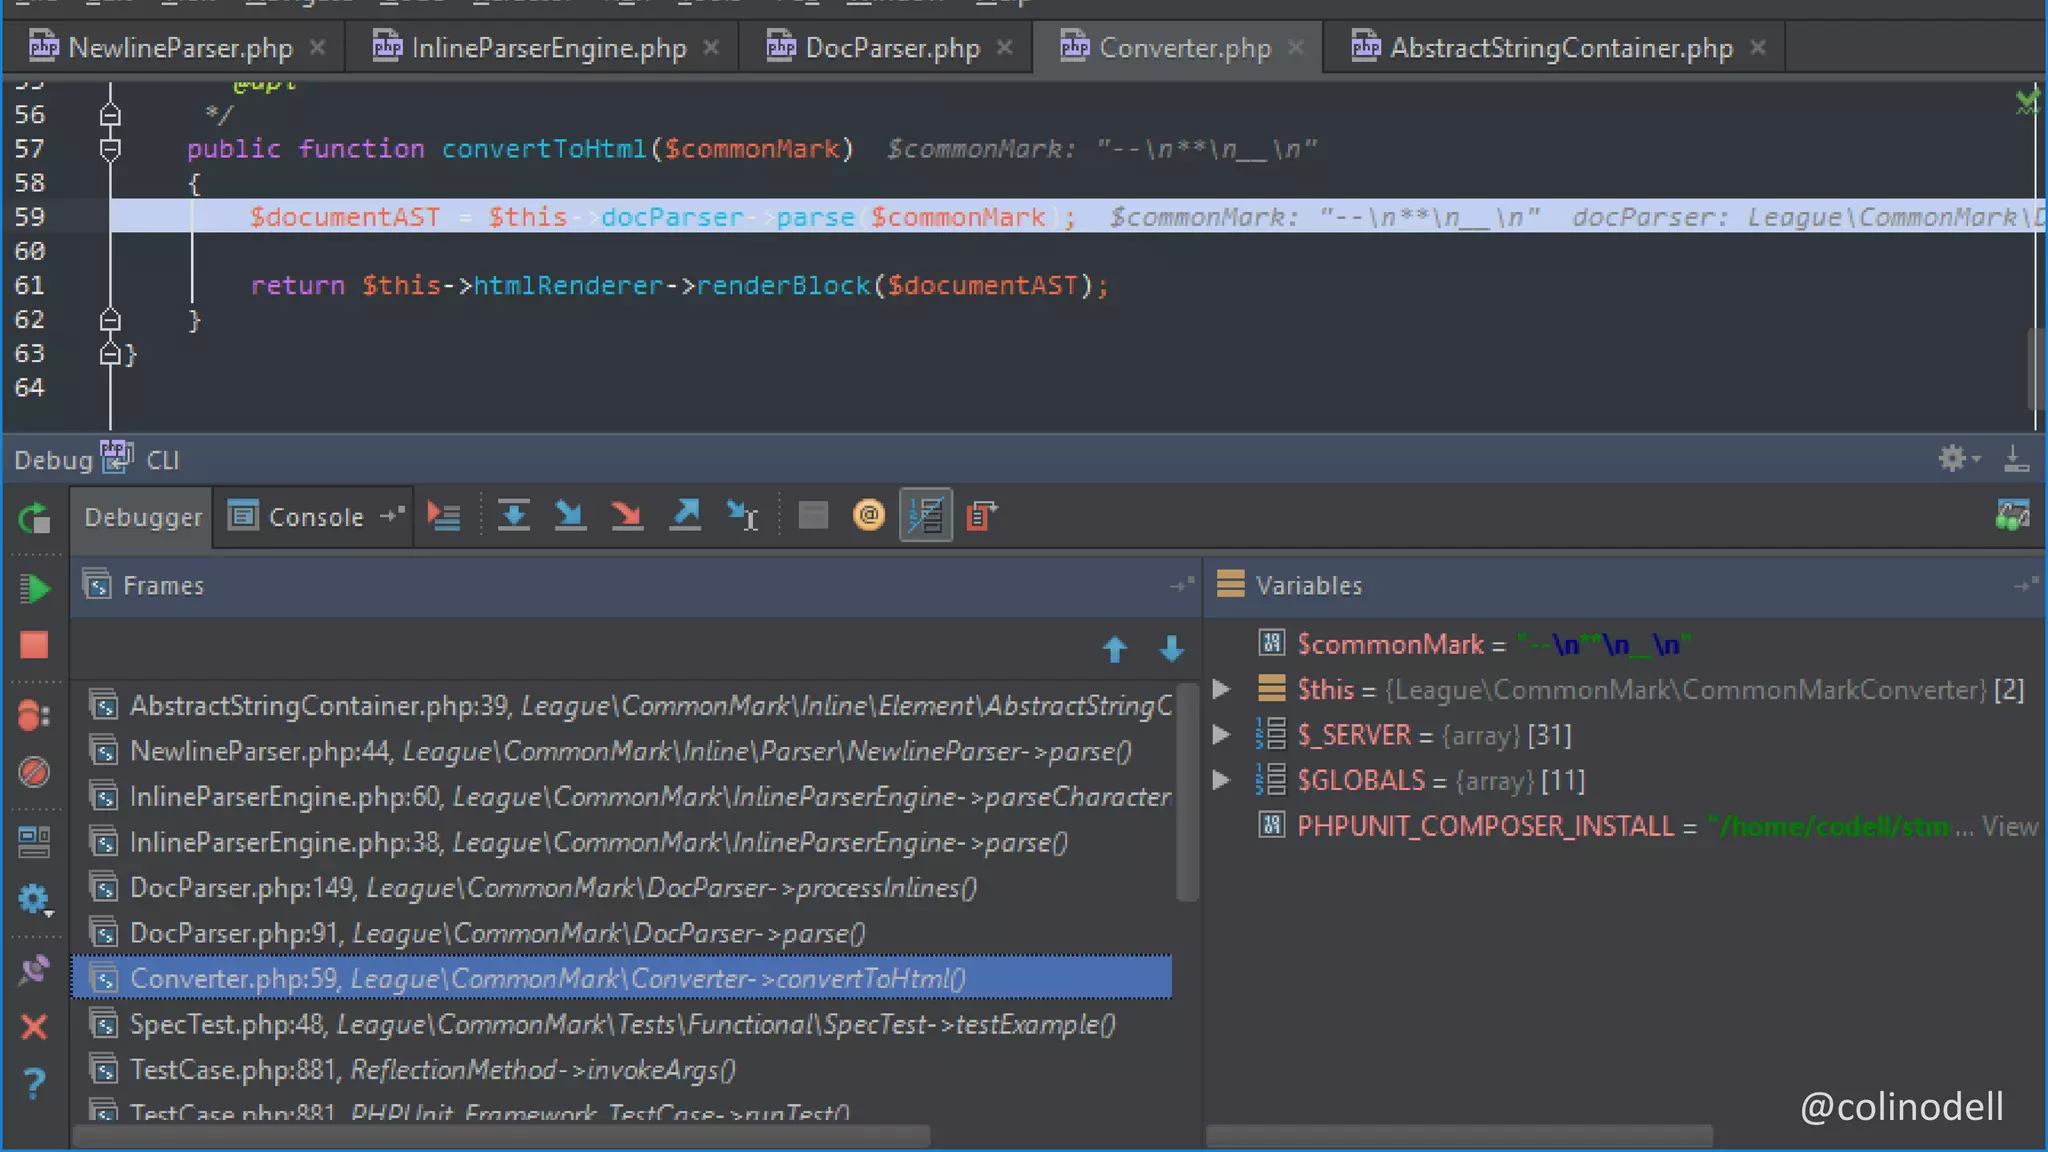Toggle fold marker at line 57
The image size is (2048, 1152).
[110, 149]
